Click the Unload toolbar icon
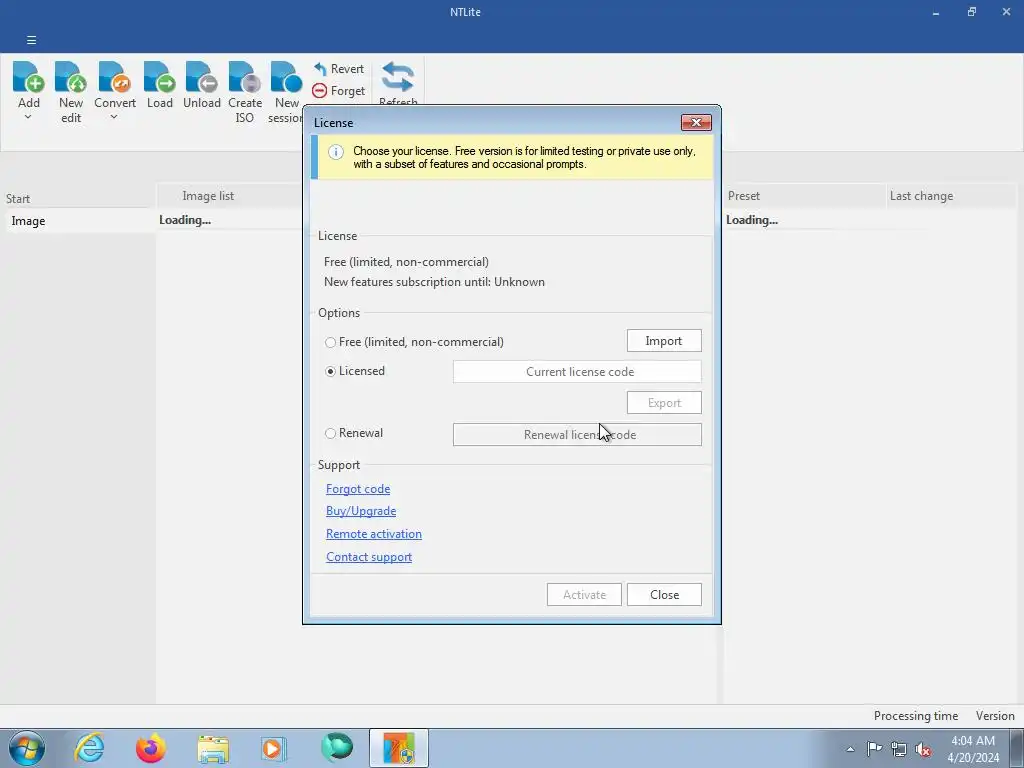Viewport: 1024px width, 768px height. 201,77
